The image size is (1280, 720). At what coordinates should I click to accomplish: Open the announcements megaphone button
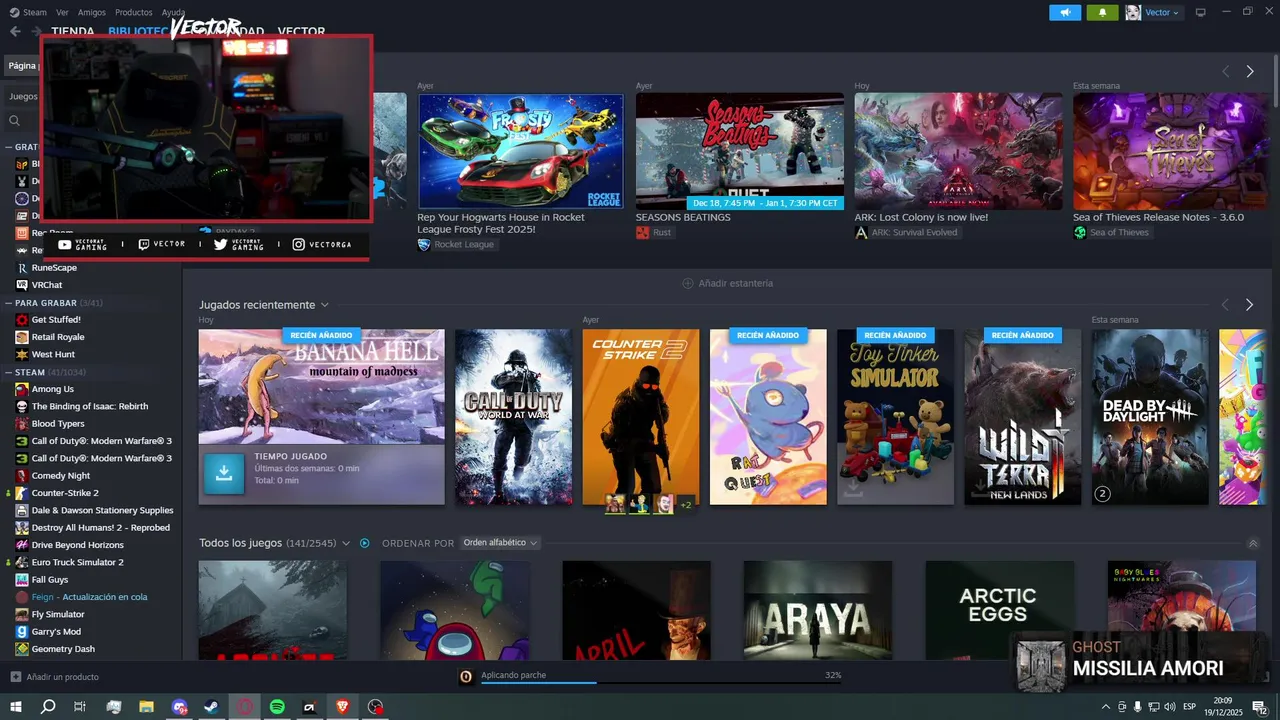(x=1065, y=12)
